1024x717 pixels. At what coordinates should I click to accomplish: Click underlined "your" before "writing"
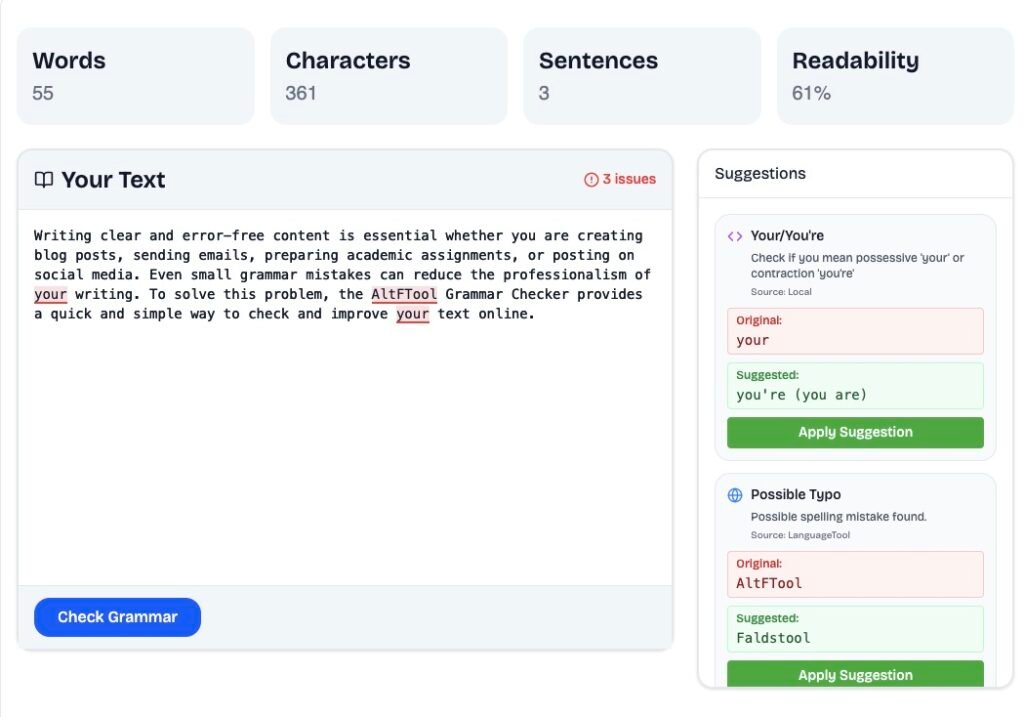pyautogui.click(x=50, y=295)
